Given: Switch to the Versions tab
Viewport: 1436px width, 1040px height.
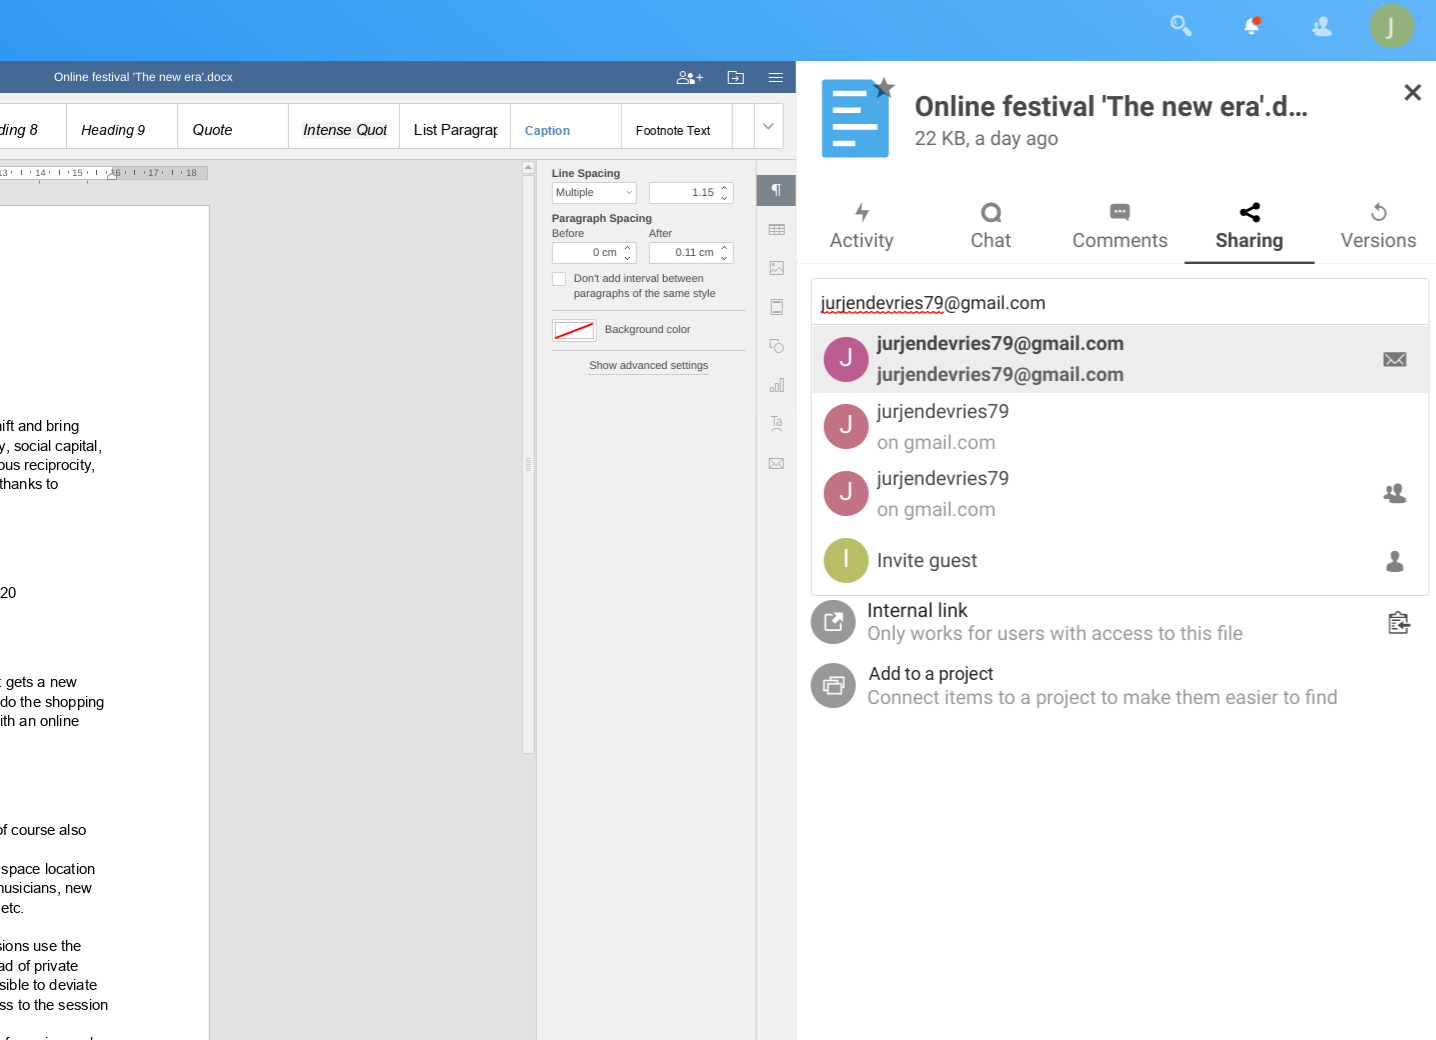Looking at the screenshot, I should coord(1378,227).
